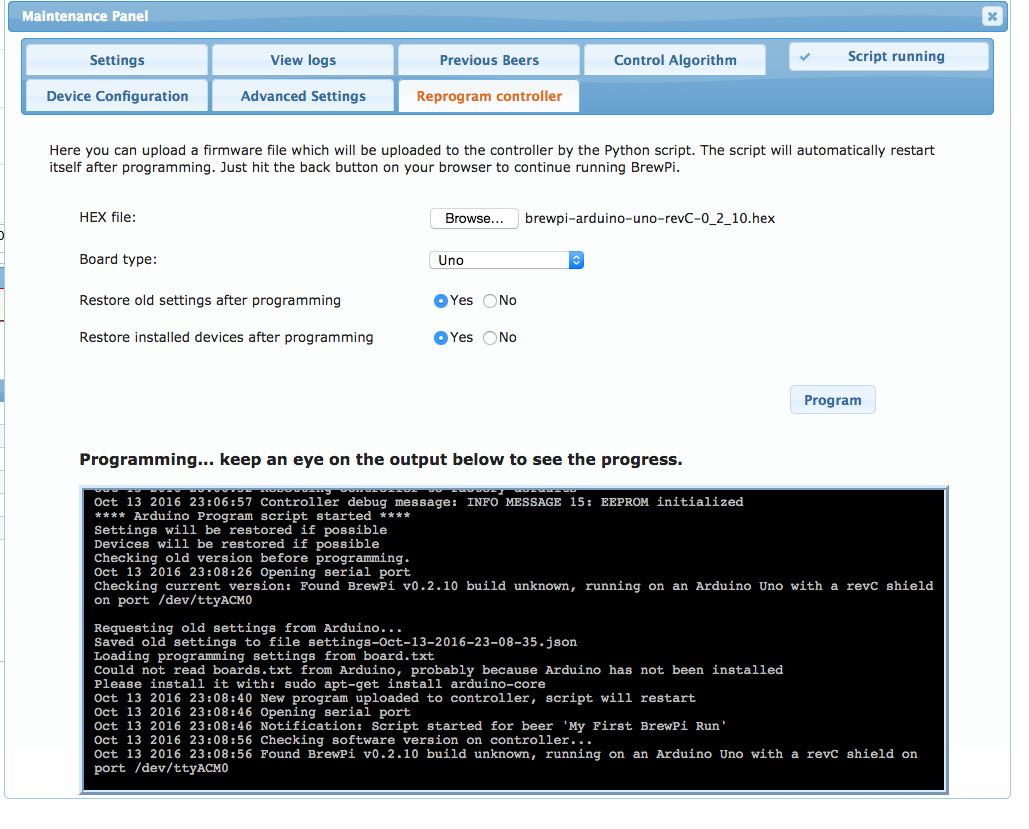This screenshot has width=1029, height=829.
Task: Click the 'Script started for beer' notification line
Action: point(410,726)
